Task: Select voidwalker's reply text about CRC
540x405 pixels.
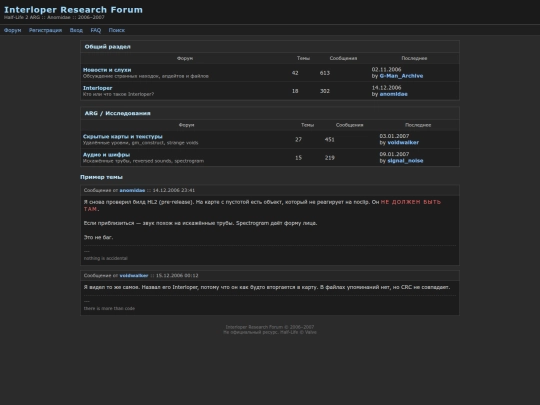Action: pyautogui.click(x=267, y=288)
